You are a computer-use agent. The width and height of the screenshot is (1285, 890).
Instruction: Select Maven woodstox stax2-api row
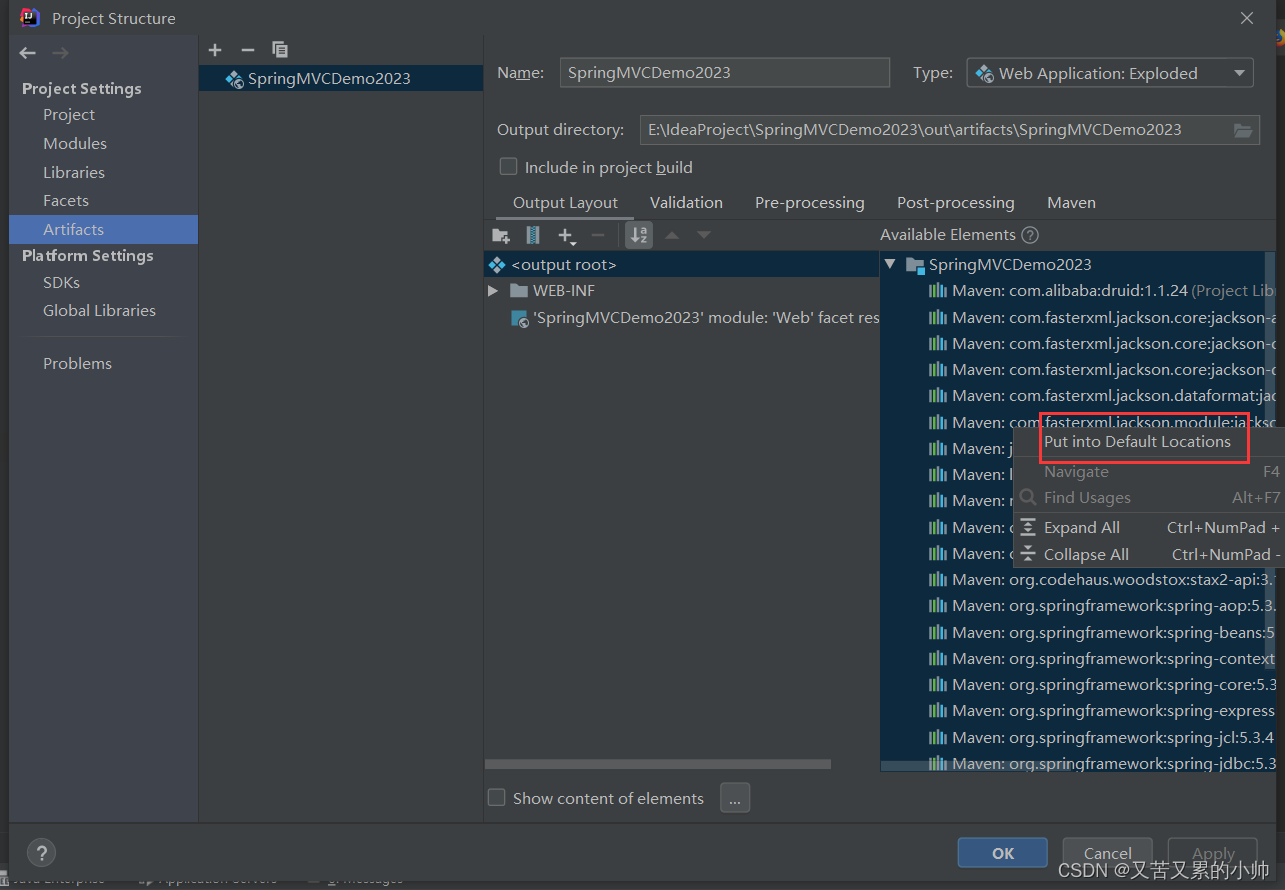[1078, 579]
